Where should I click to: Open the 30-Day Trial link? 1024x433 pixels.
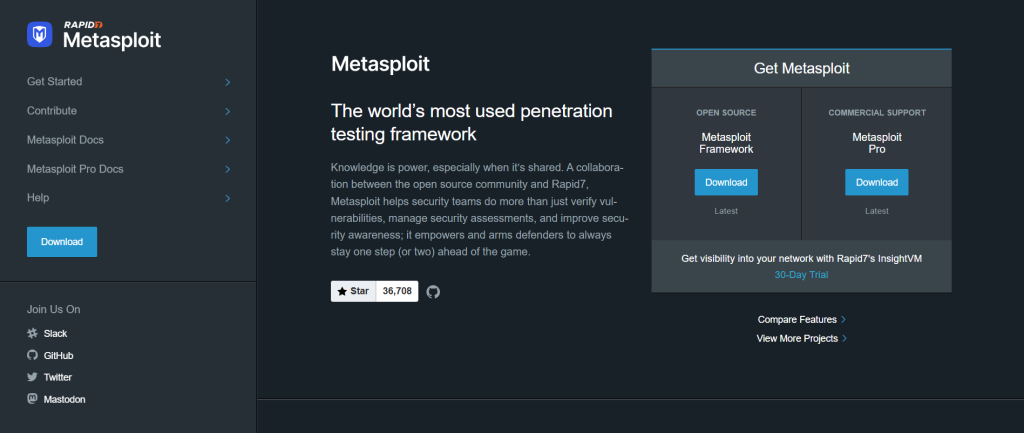801,274
